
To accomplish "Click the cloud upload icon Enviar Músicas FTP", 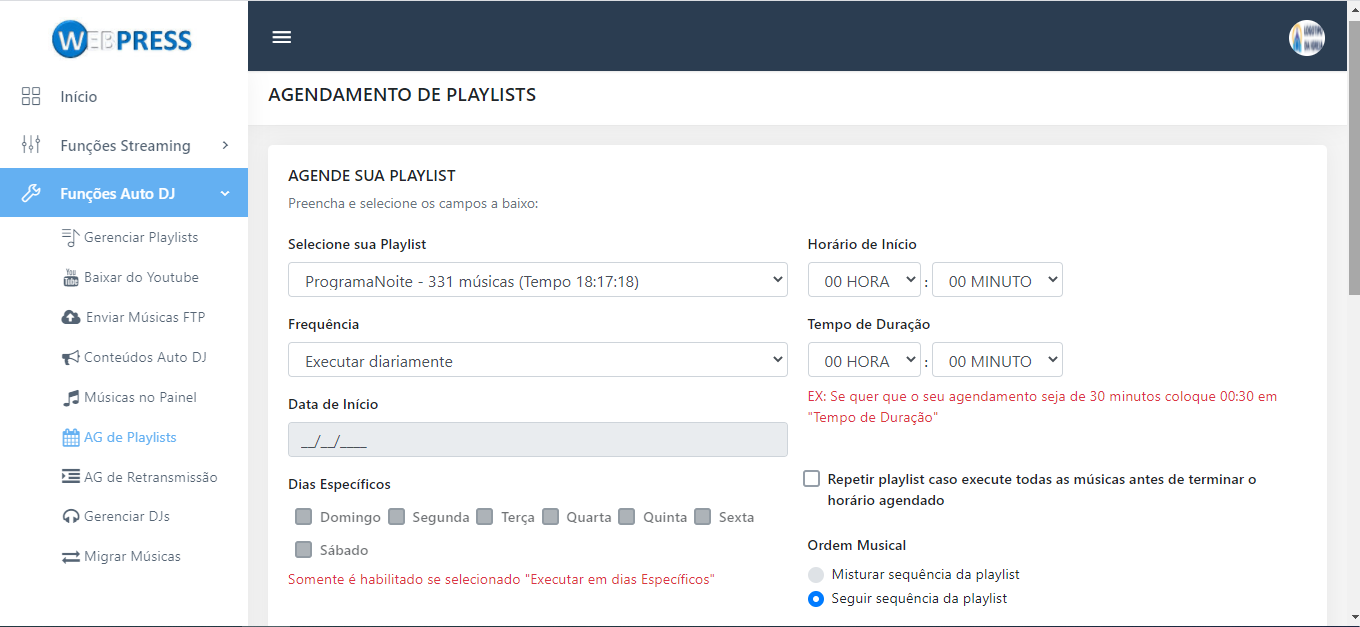I will pyautogui.click(x=71, y=317).
